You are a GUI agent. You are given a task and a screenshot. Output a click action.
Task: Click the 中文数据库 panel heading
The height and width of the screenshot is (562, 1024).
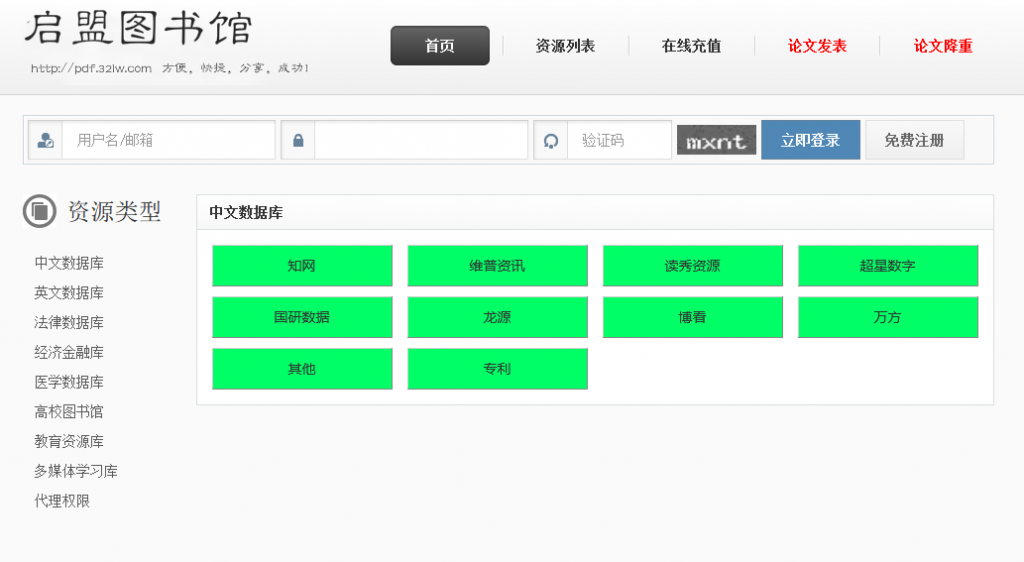pyautogui.click(x=246, y=213)
